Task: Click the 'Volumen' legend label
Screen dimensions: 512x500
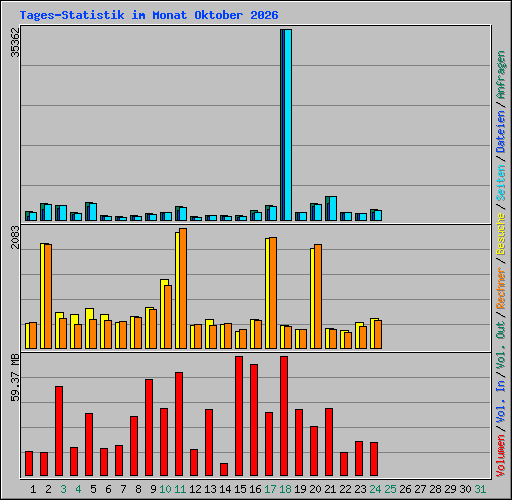Action: coord(501,456)
